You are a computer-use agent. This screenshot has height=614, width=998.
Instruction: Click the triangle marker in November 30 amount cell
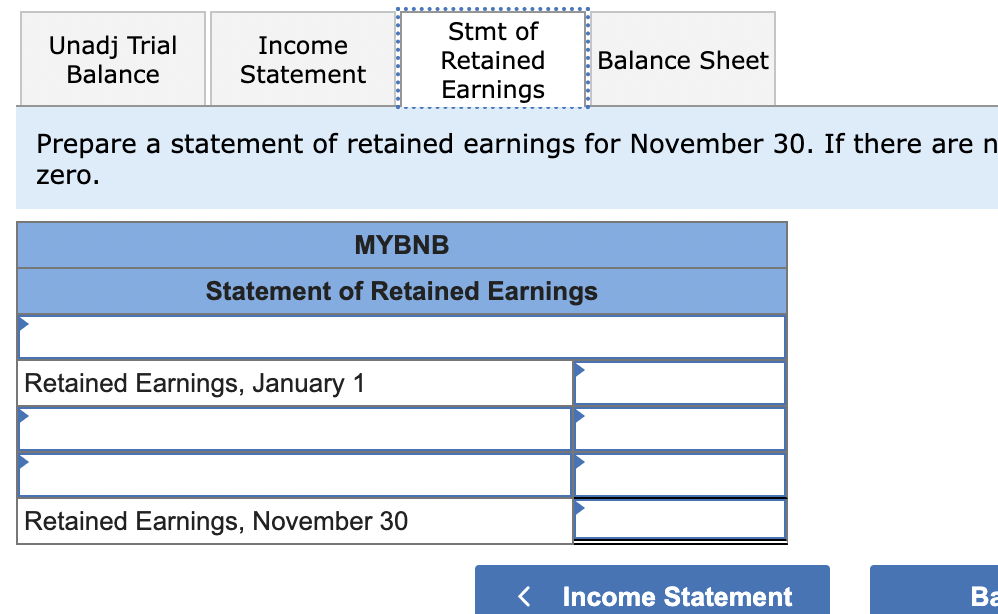pos(580,508)
